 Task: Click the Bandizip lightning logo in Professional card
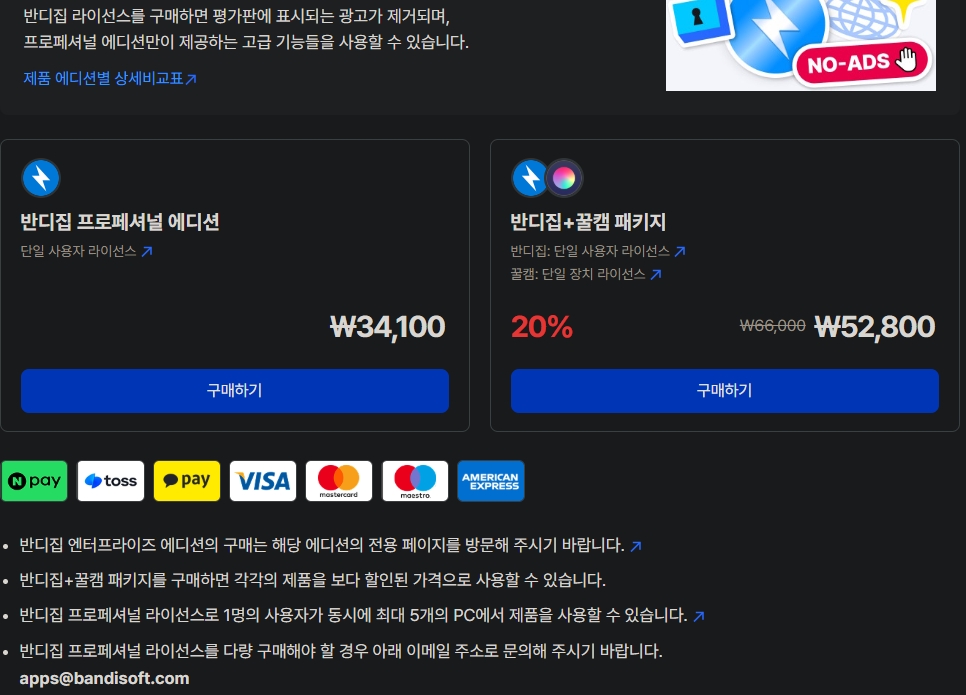click(x=41, y=178)
